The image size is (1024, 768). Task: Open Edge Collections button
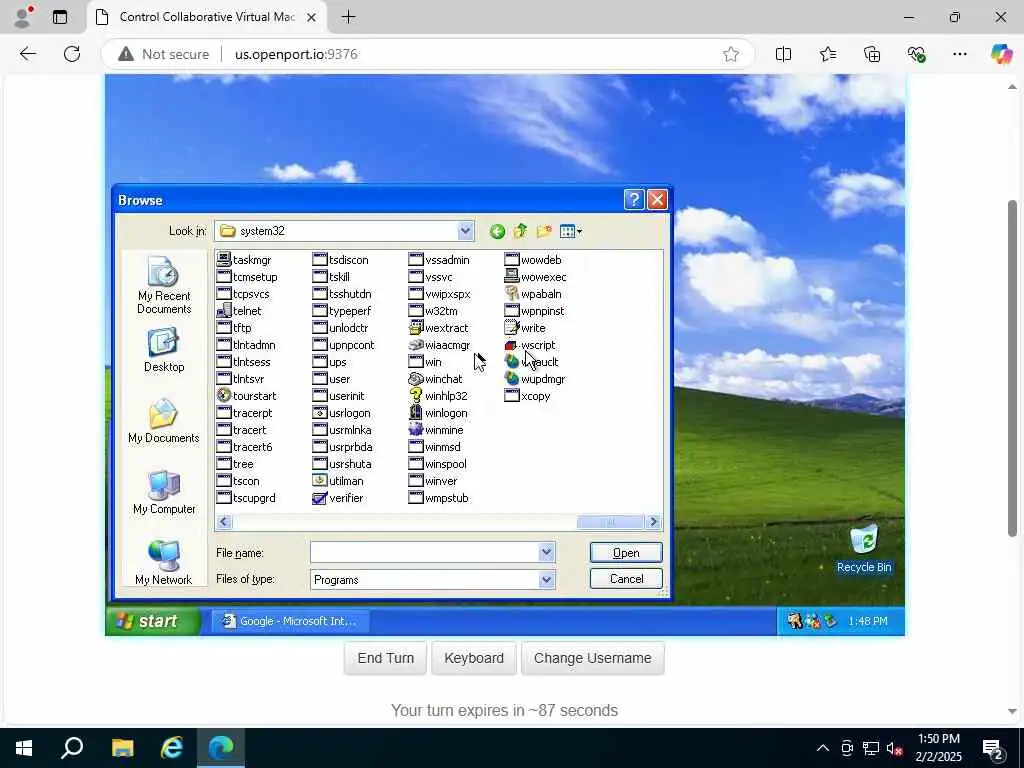click(872, 54)
